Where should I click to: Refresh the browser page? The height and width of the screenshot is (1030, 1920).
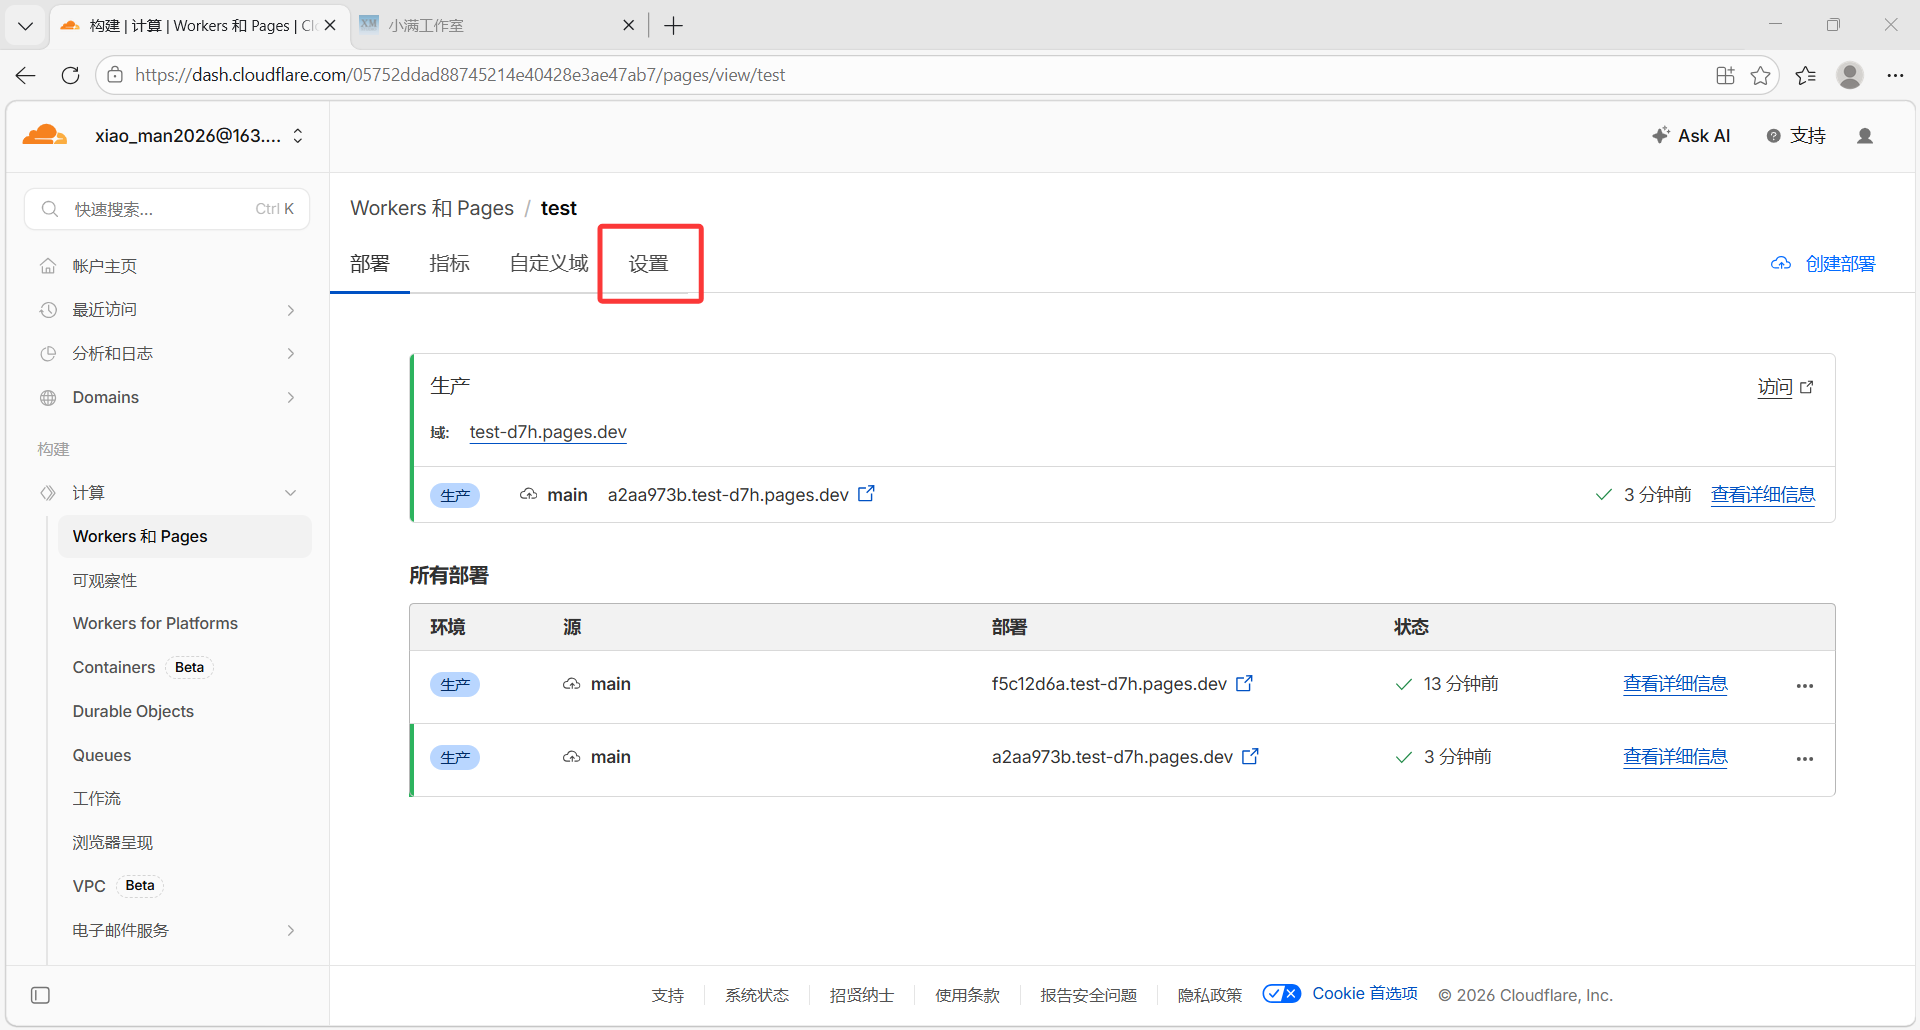coord(70,75)
